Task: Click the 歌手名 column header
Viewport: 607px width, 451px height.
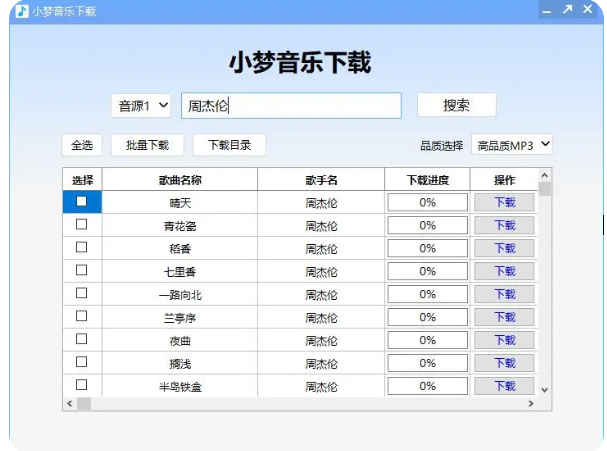Action: click(x=321, y=180)
